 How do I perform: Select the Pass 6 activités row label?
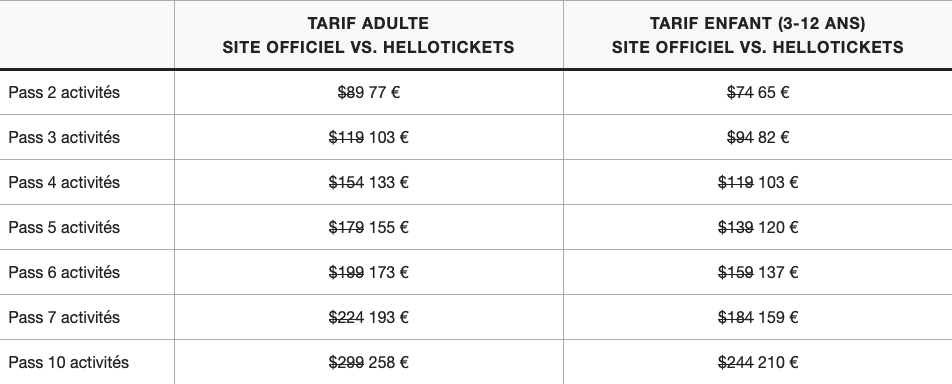coord(64,272)
